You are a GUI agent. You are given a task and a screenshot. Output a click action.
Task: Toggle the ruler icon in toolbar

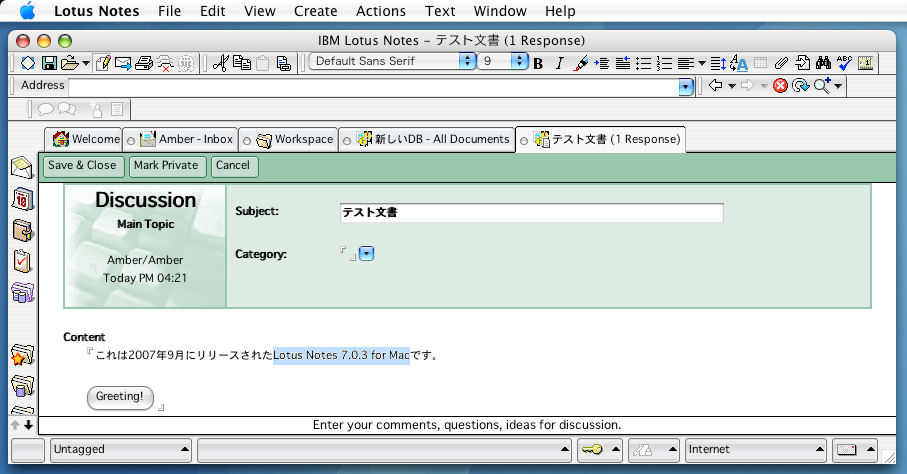tap(866, 63)
